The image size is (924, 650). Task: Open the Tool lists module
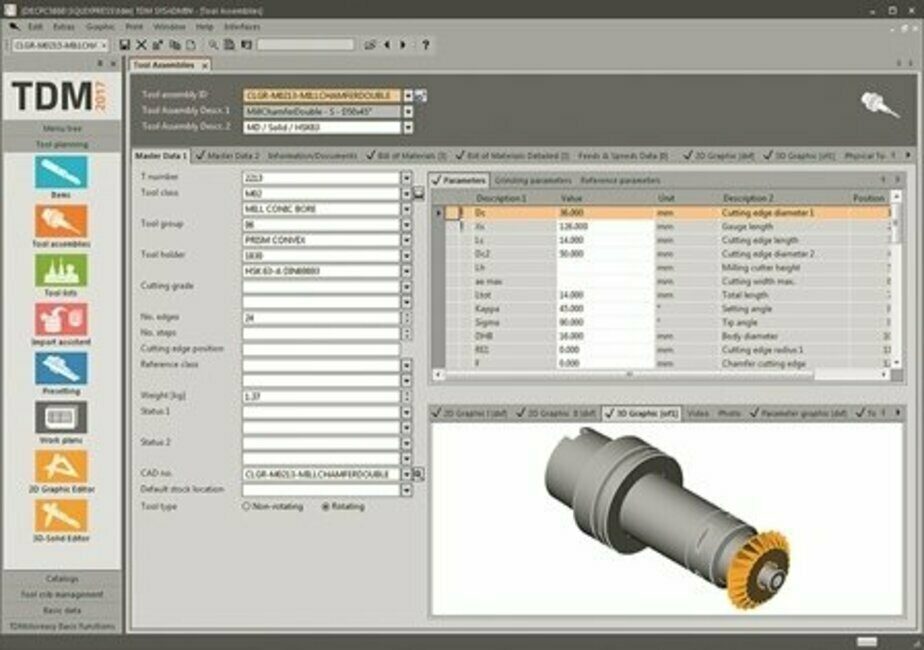pyautogui.click(x=61, y=272)
